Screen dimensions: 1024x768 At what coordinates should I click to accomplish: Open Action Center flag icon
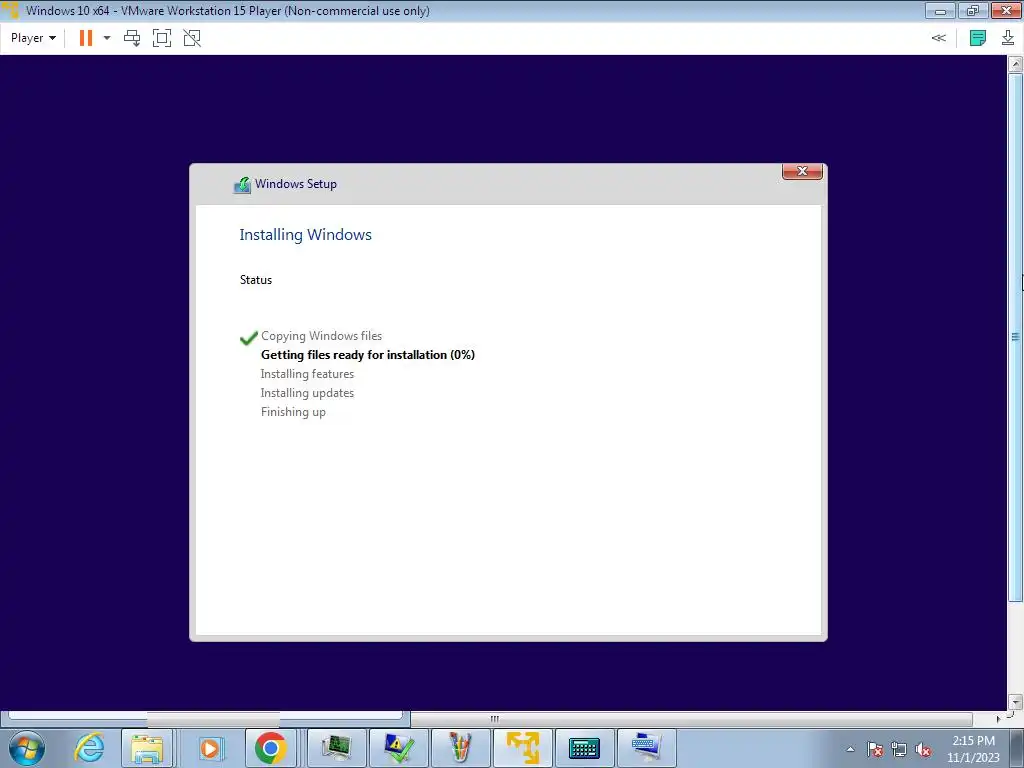(x=875, y=749)
